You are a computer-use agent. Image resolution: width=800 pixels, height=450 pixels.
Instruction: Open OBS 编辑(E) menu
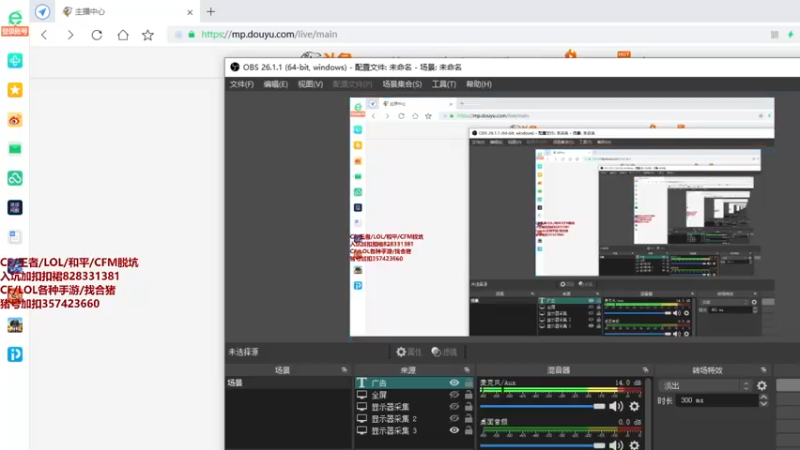pos(276,84)
